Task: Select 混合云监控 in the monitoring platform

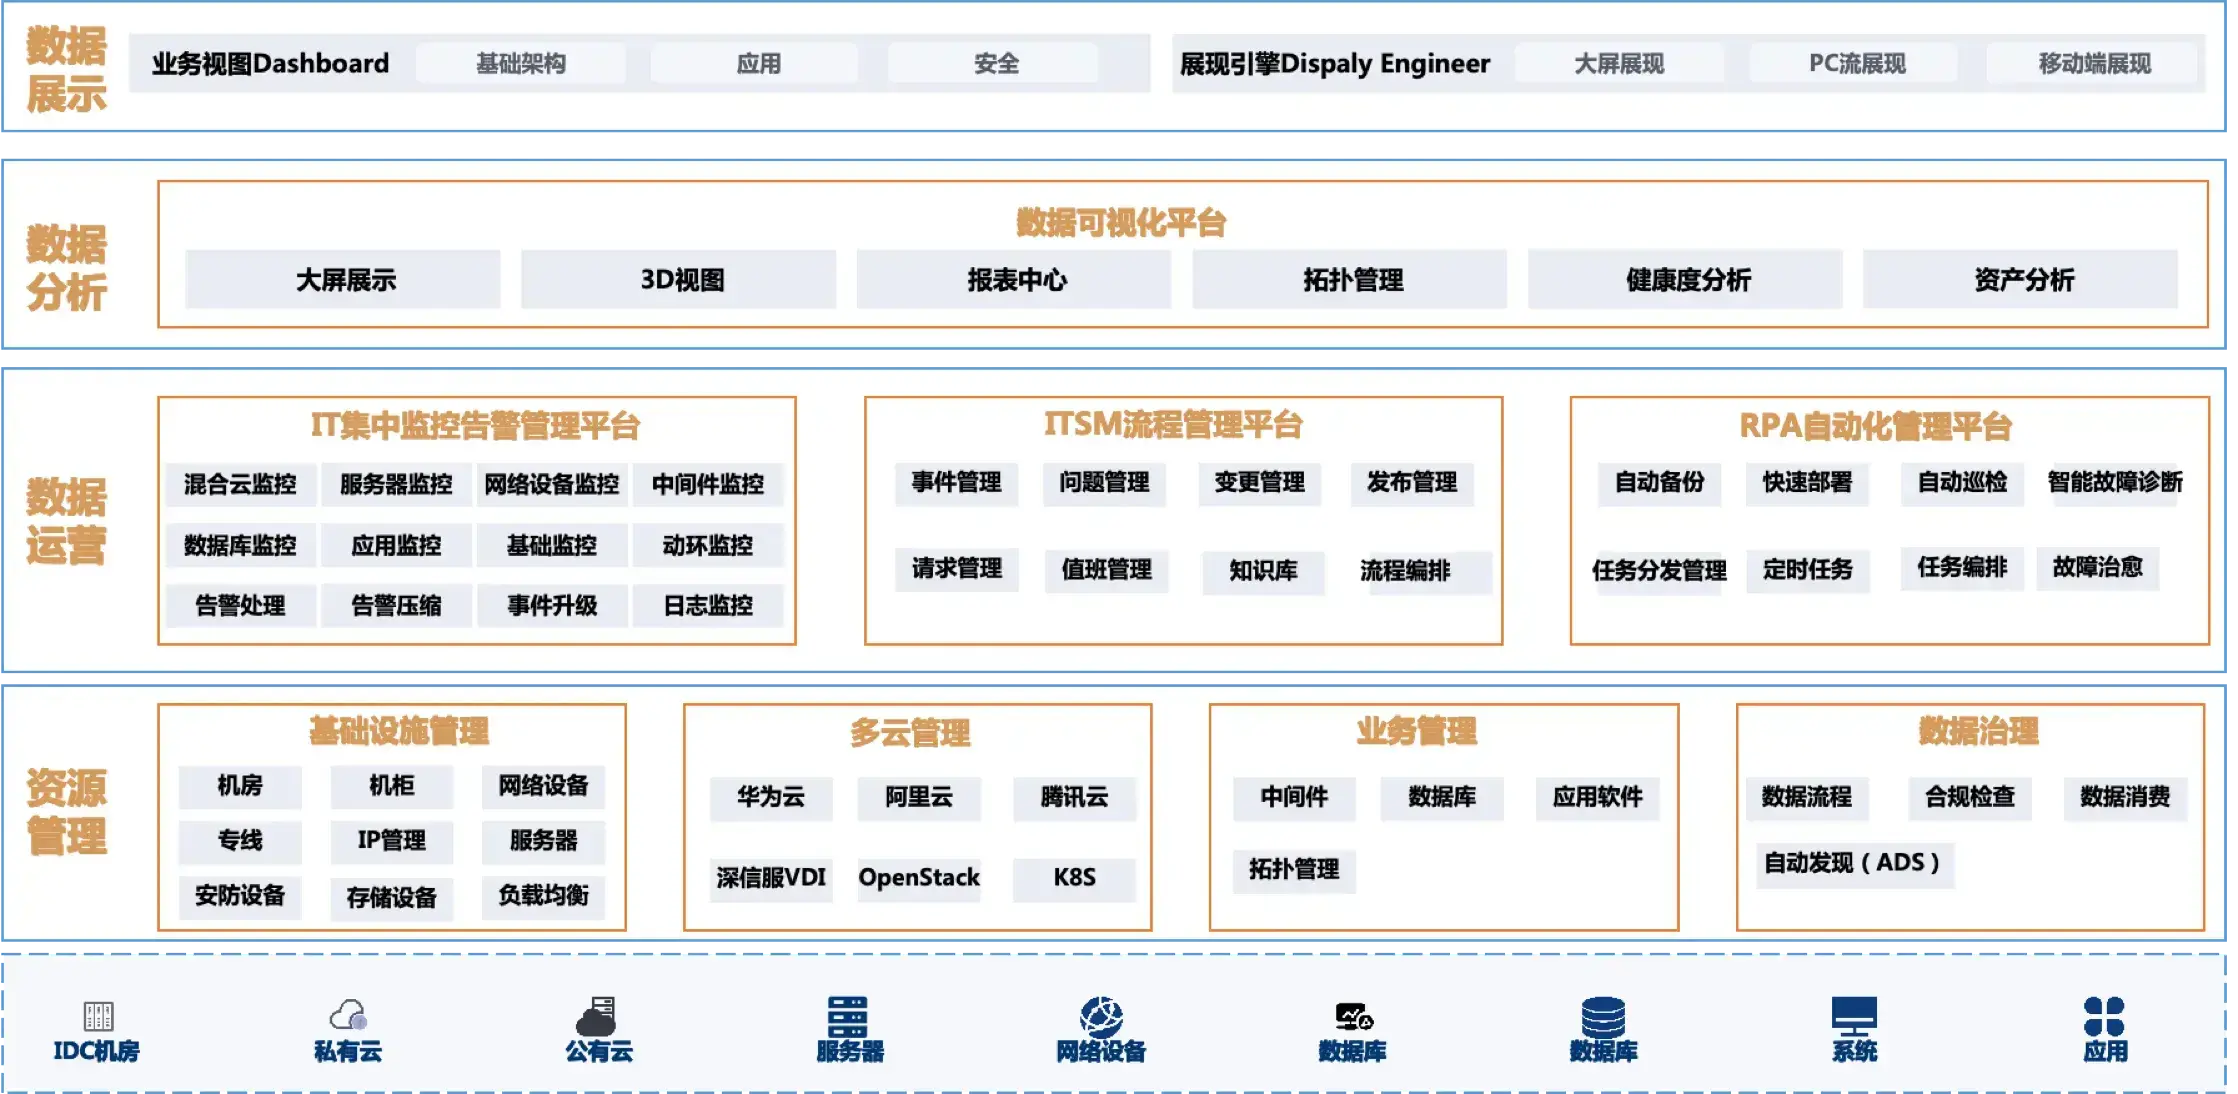Action: coord(240,485)
